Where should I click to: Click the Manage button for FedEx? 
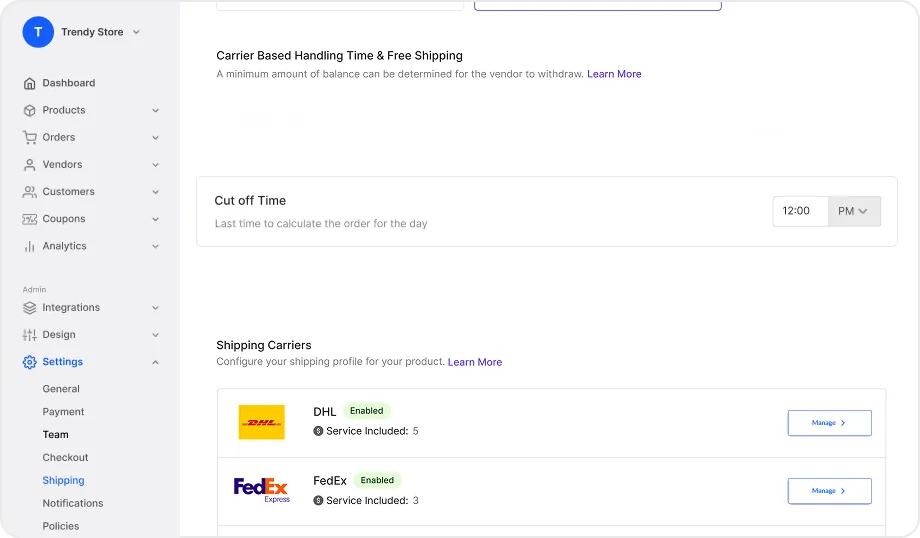[830, 491]
